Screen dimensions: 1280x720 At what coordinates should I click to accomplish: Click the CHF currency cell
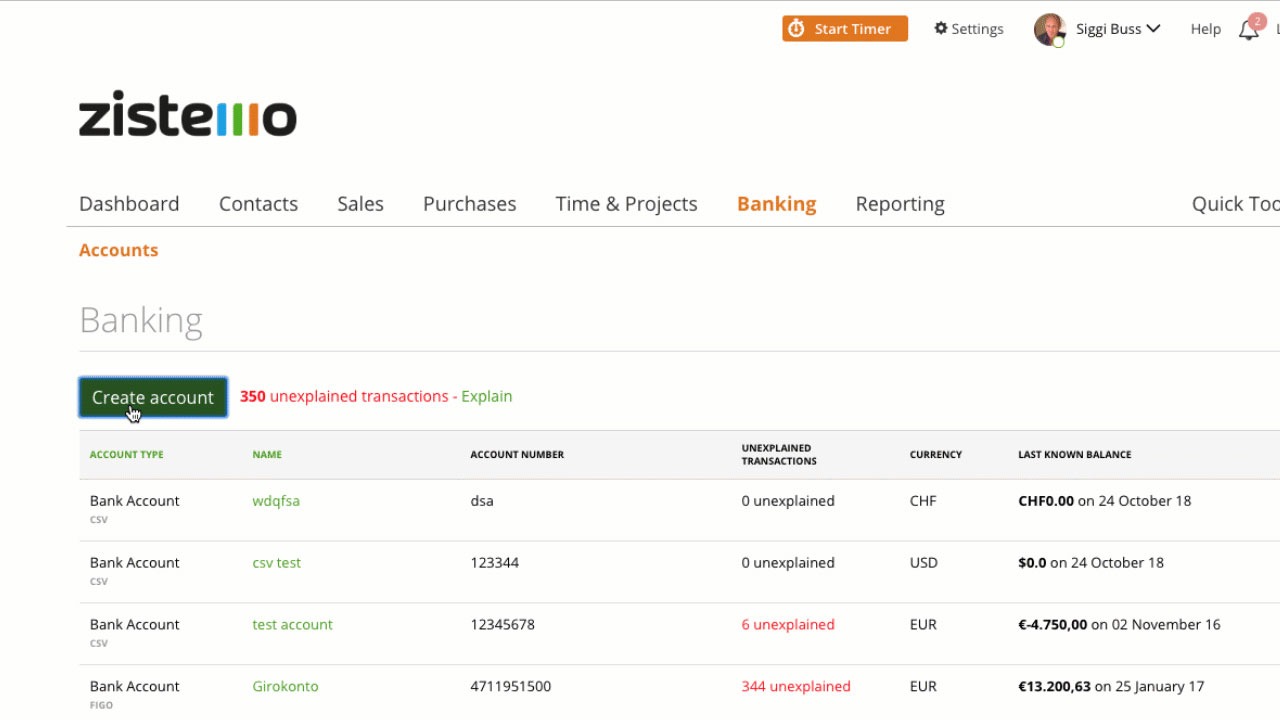923,501
